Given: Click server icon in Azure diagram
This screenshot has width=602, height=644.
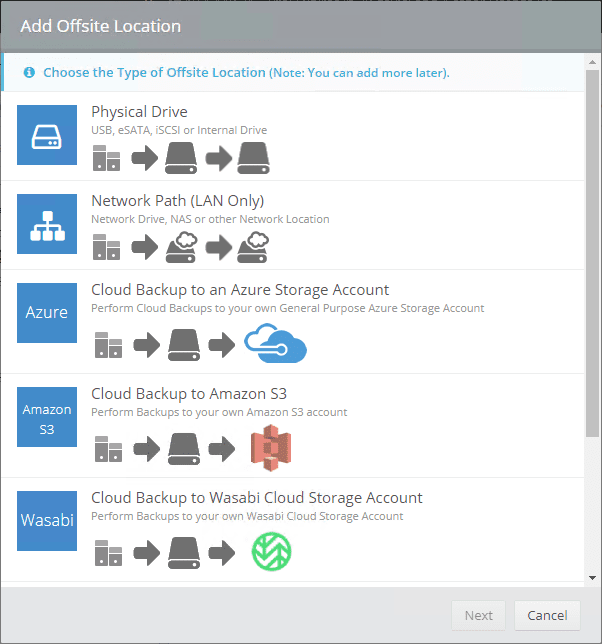Looking at the screenshot, I should click(108, 345).
